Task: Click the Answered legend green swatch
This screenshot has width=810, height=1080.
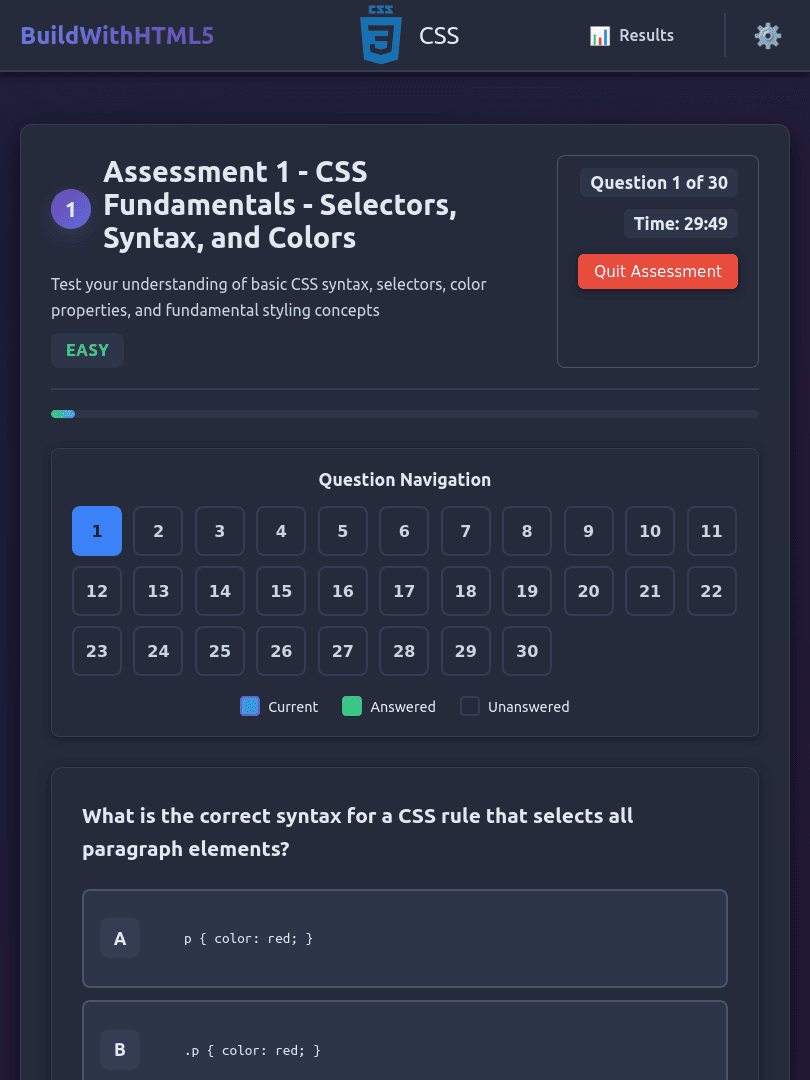Action: pos(352,707)
